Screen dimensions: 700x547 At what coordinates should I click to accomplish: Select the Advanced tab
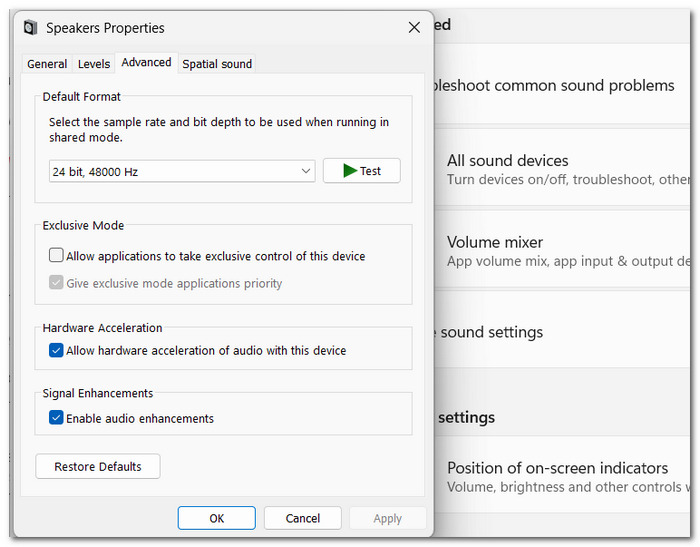146,63
